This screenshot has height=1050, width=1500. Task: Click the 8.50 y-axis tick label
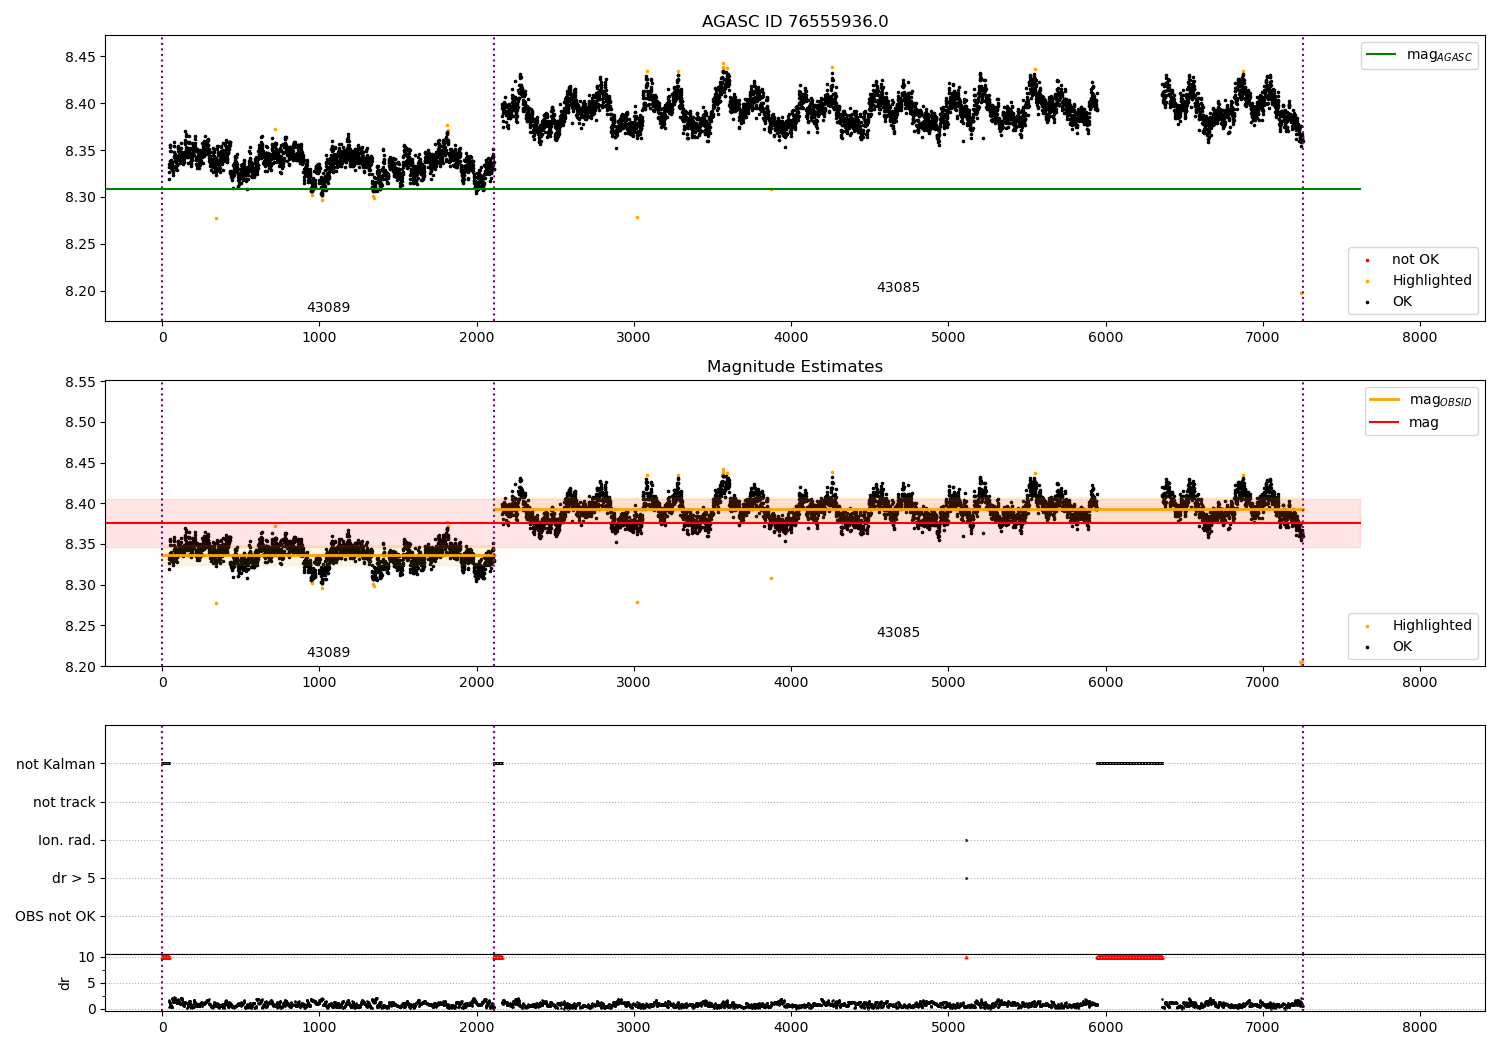tap(80, 423)
